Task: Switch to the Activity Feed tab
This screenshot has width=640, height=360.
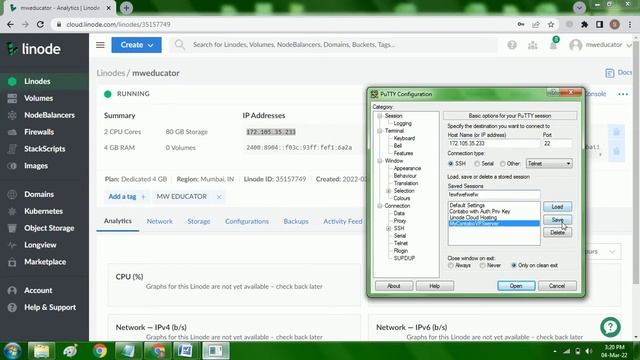Action: tap(342, 221)
